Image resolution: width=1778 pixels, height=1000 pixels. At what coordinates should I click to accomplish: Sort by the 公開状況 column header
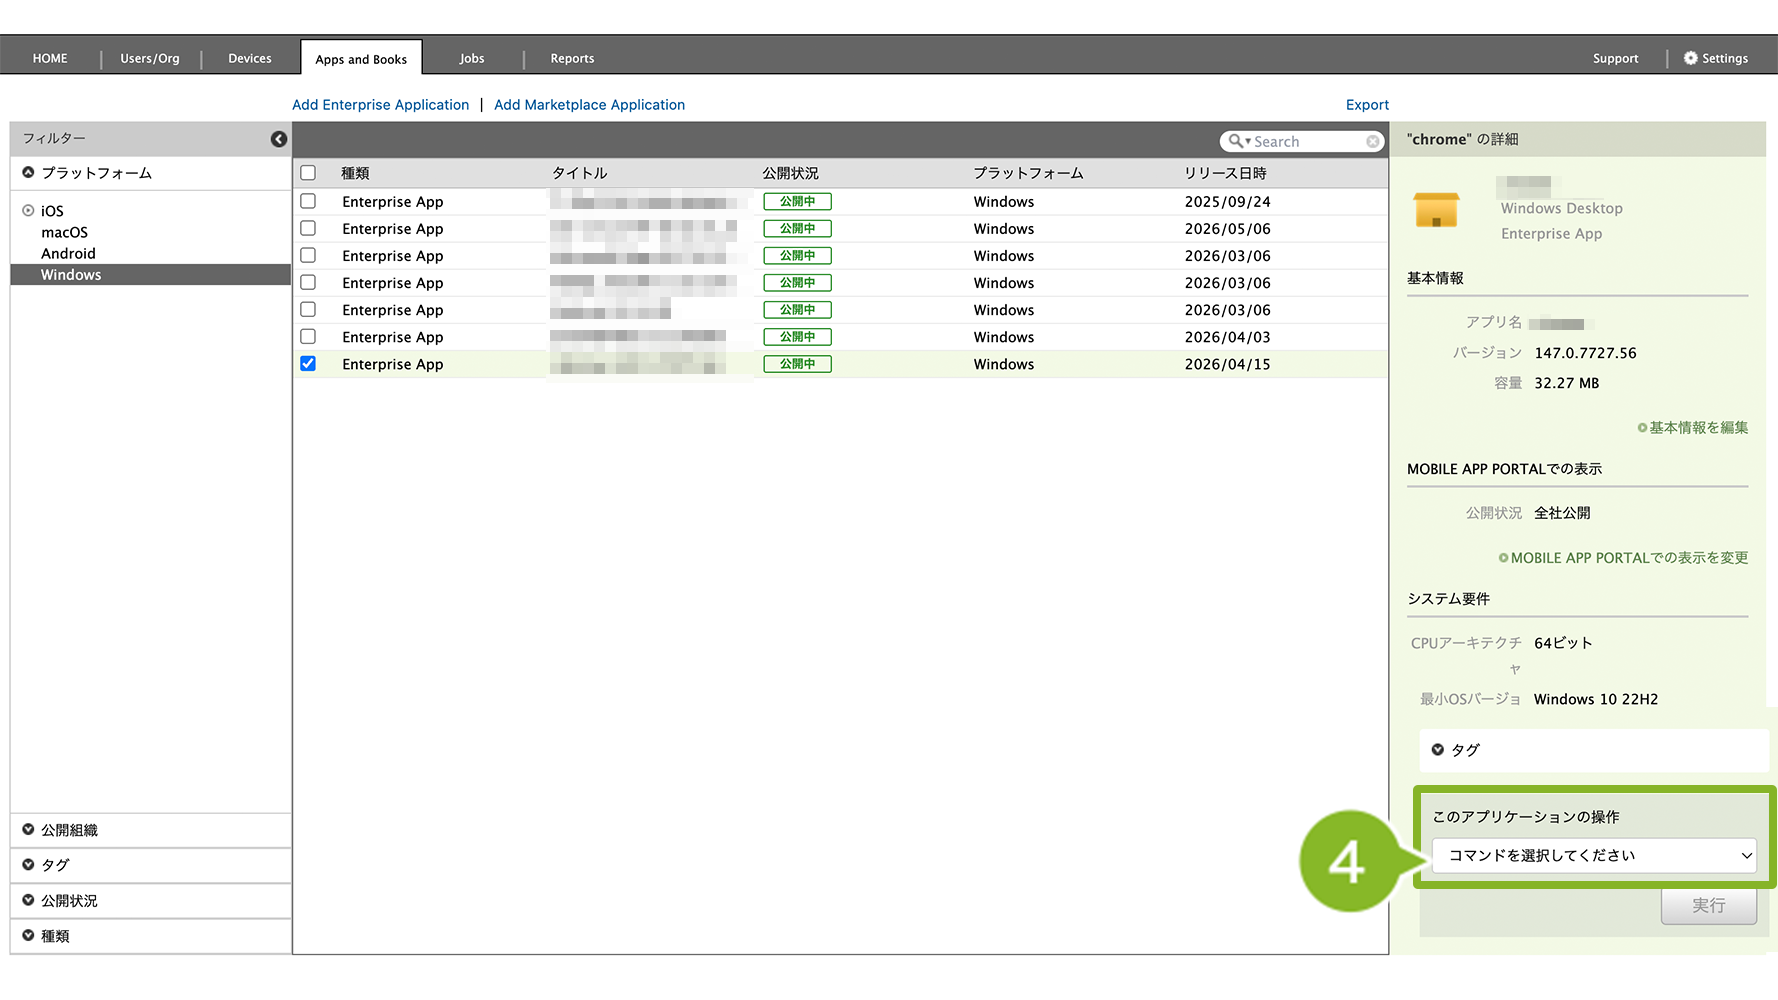791,173
